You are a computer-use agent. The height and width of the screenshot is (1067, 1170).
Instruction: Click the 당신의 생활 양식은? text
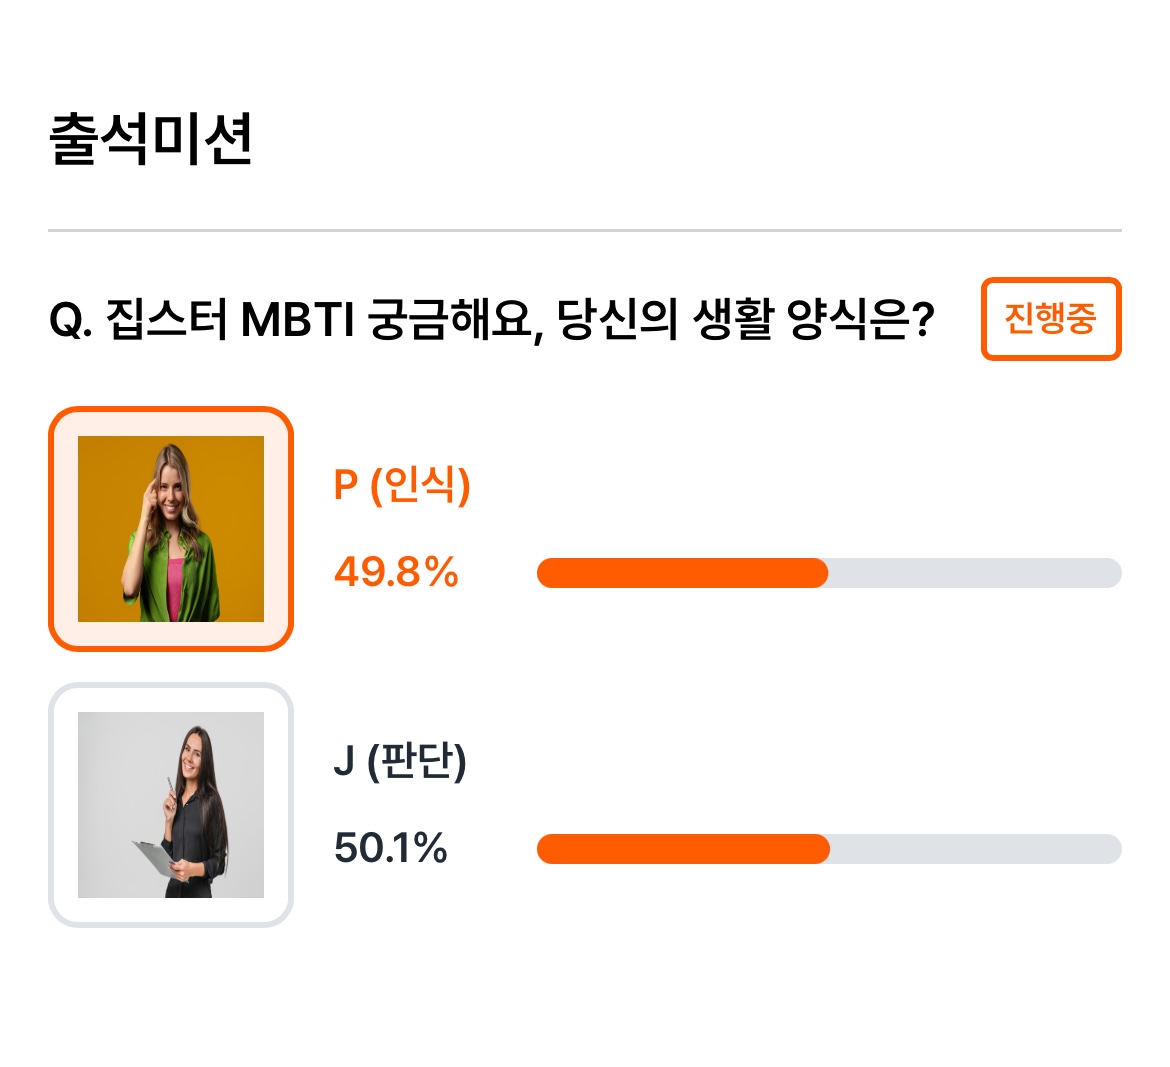745,319
